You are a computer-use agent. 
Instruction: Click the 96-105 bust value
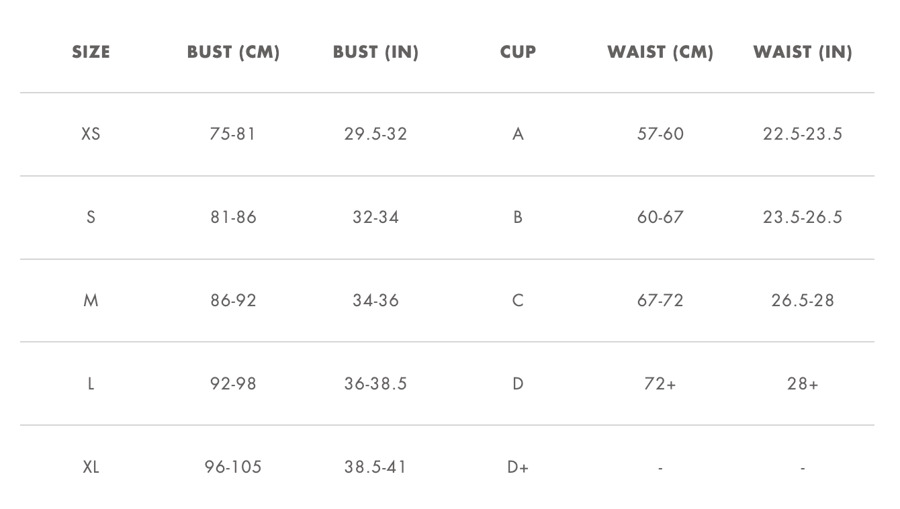(233, 467)
